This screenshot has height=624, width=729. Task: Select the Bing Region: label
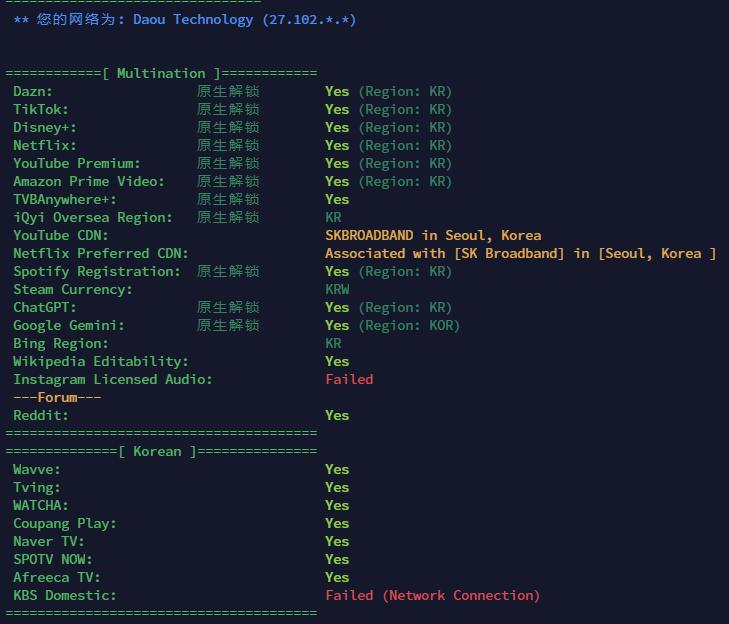[60, 344]
